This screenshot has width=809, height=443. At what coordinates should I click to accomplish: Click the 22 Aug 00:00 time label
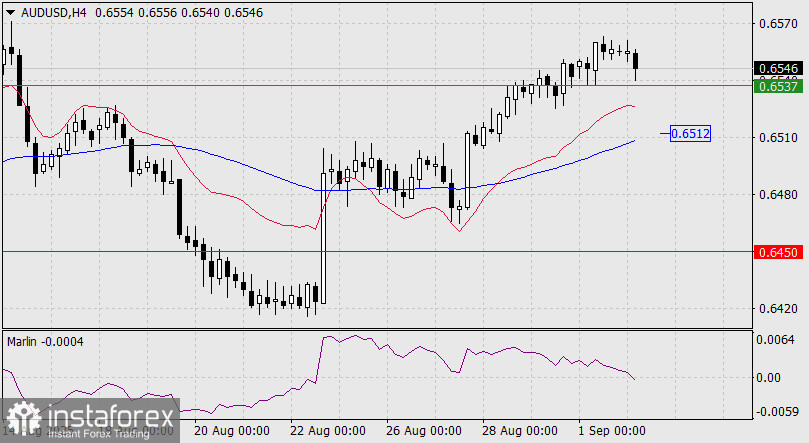coord(328,431)
